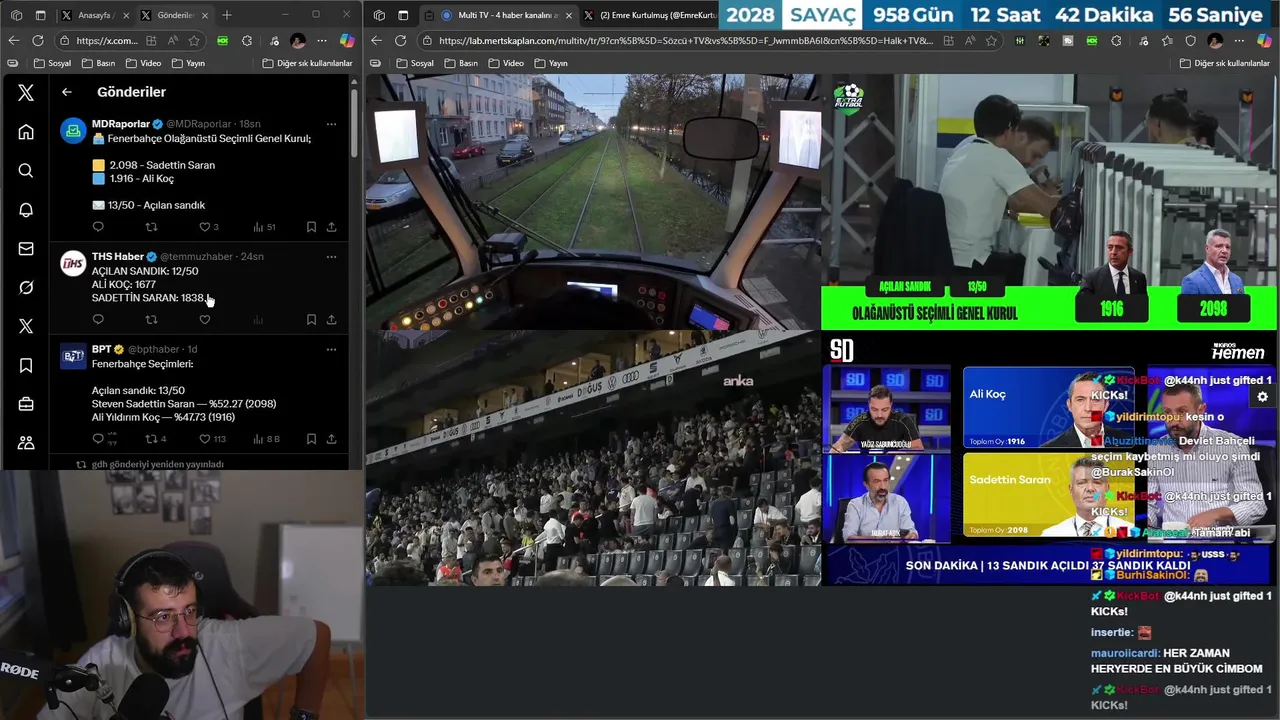Switch to Multi TV tab in right browser
The image size is (1280, 720).
497,15
